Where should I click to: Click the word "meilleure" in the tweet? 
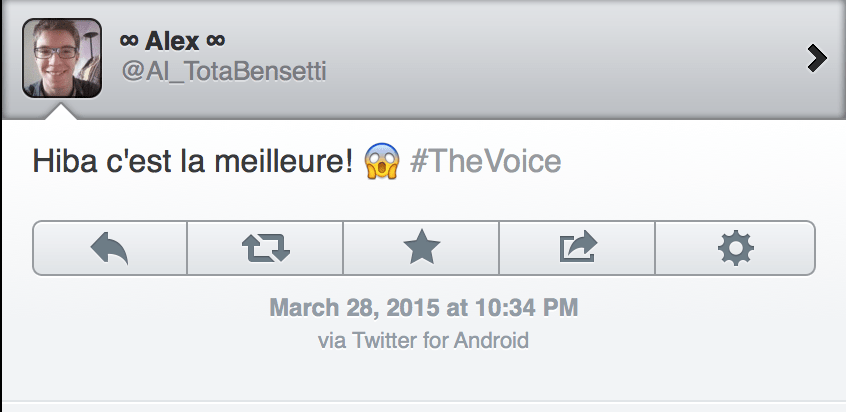[x=292, y=162]
